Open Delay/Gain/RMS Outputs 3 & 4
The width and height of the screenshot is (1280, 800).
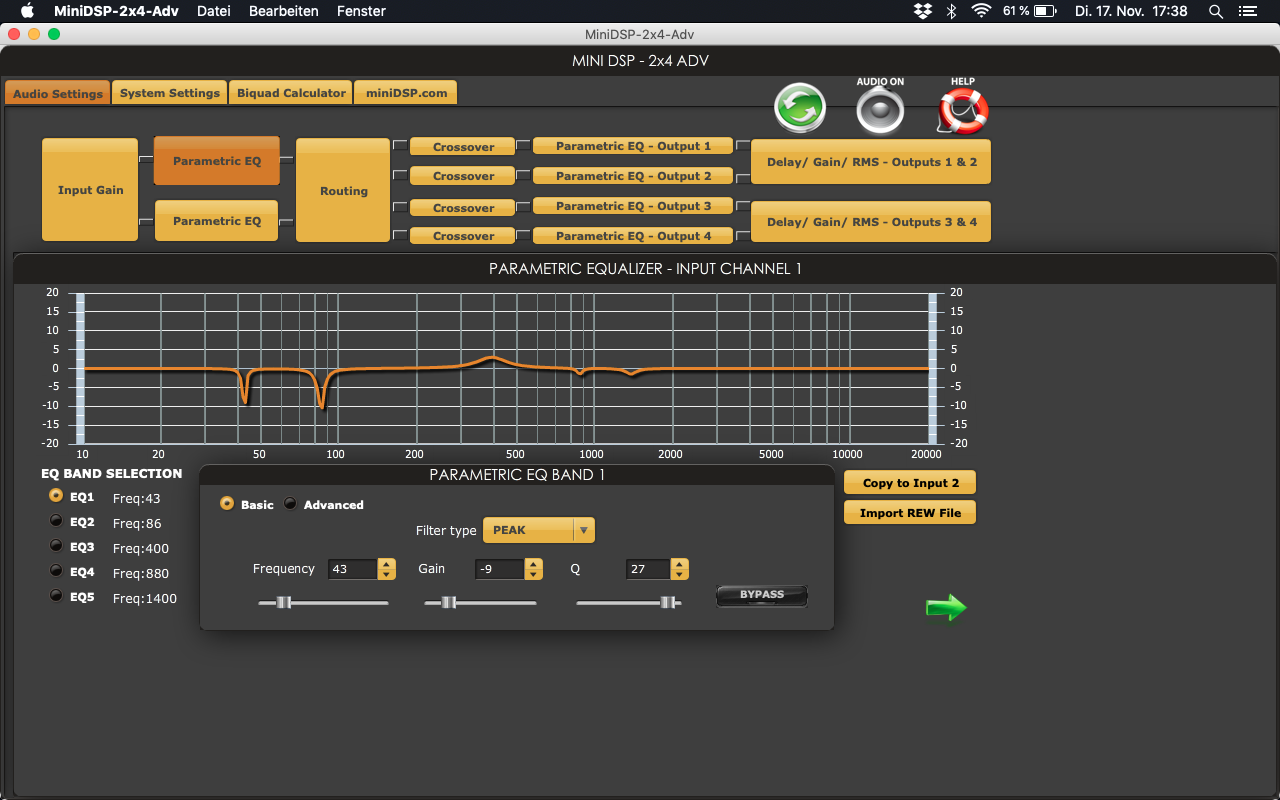(871, 222)
